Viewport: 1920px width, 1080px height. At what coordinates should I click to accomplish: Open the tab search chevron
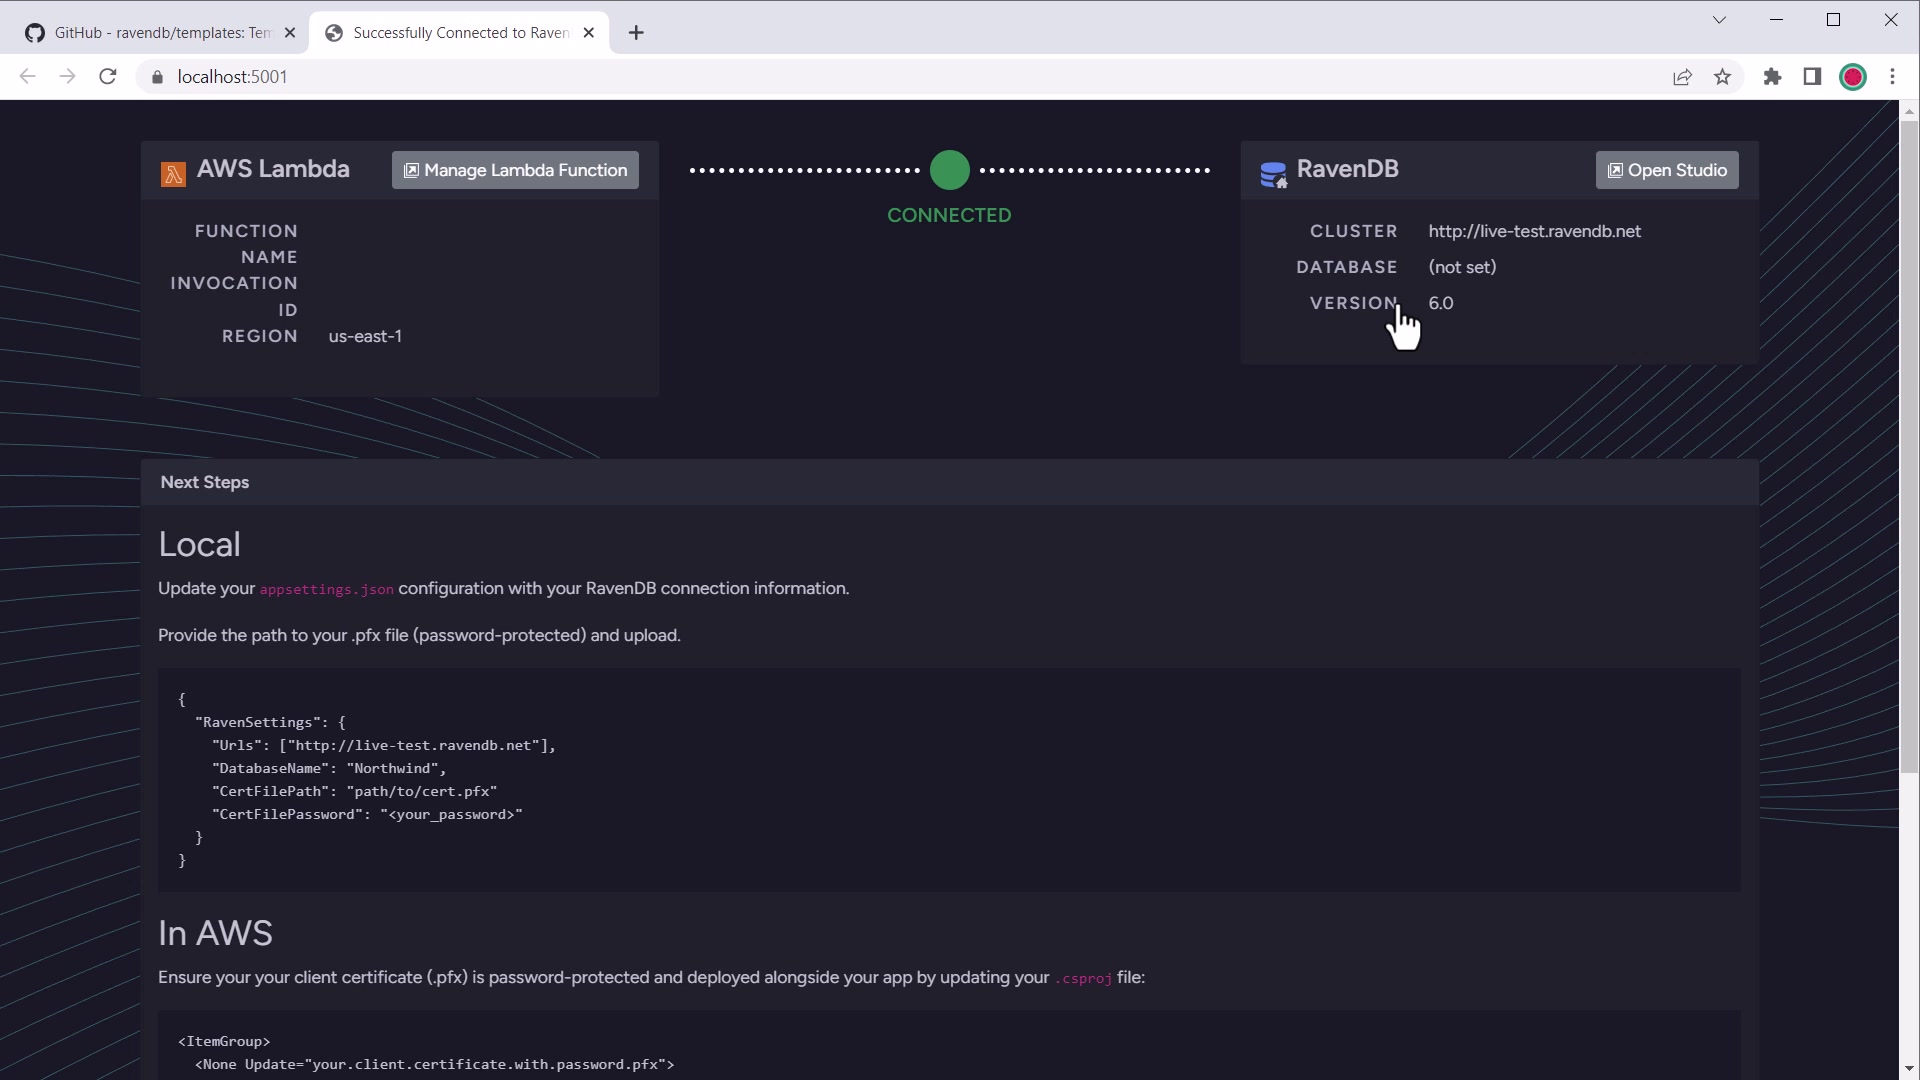(x=1719, y=20)
